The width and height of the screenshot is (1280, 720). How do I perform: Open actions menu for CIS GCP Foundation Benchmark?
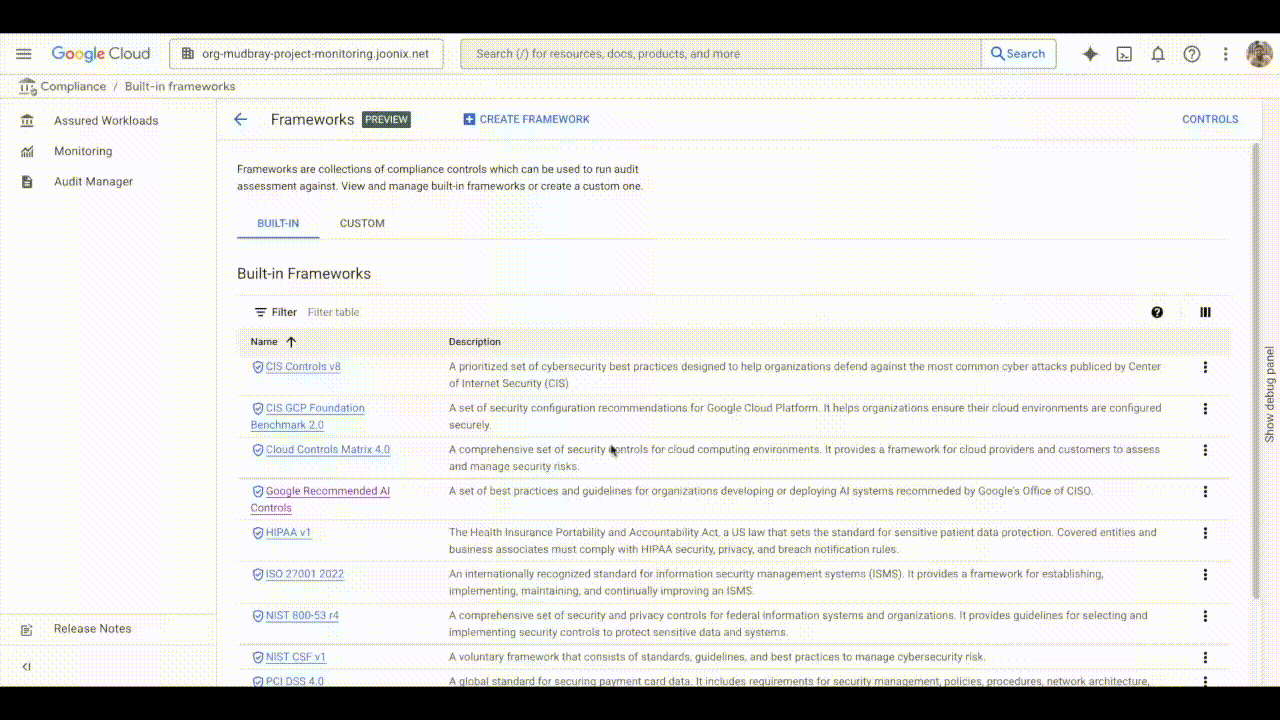1205,408
